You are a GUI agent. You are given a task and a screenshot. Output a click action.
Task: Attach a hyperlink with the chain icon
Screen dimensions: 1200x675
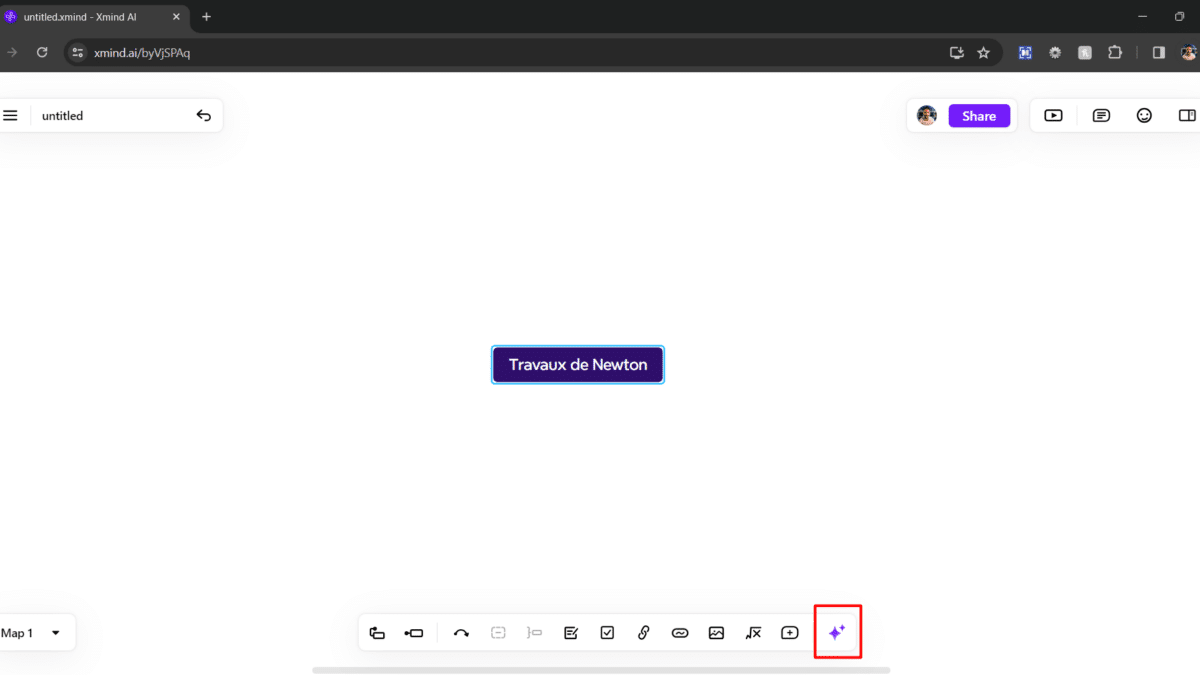pos(644,633)
